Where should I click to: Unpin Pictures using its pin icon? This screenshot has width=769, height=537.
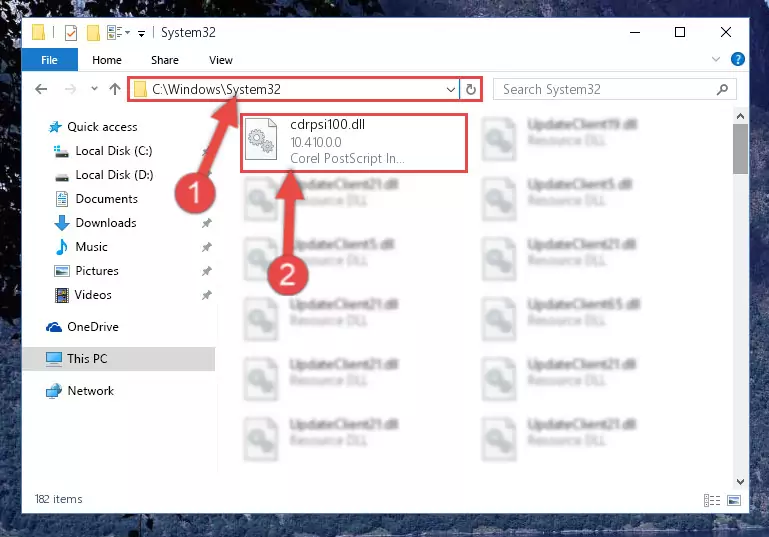click(x=206, y=271)
